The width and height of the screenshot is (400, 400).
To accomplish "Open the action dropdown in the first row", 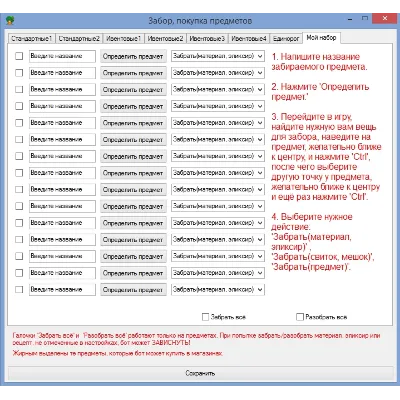I will [x=218, y=56].
